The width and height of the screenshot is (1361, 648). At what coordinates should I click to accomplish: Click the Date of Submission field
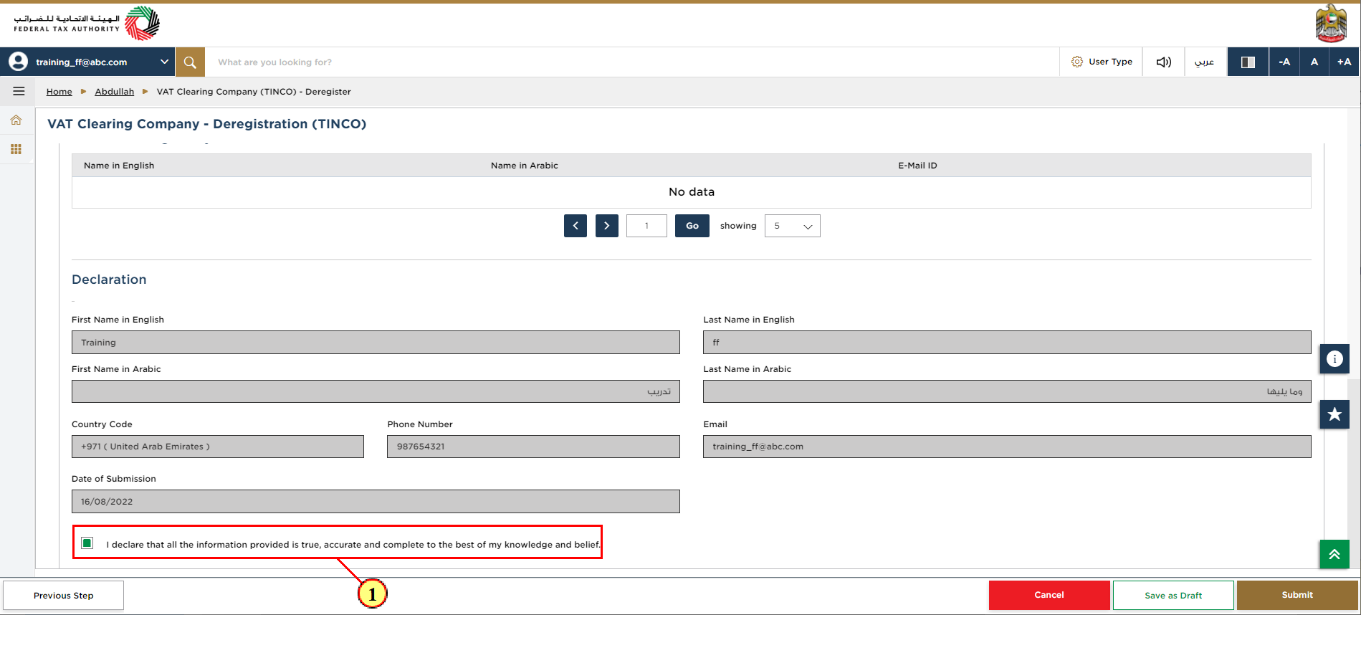[376, 501]
